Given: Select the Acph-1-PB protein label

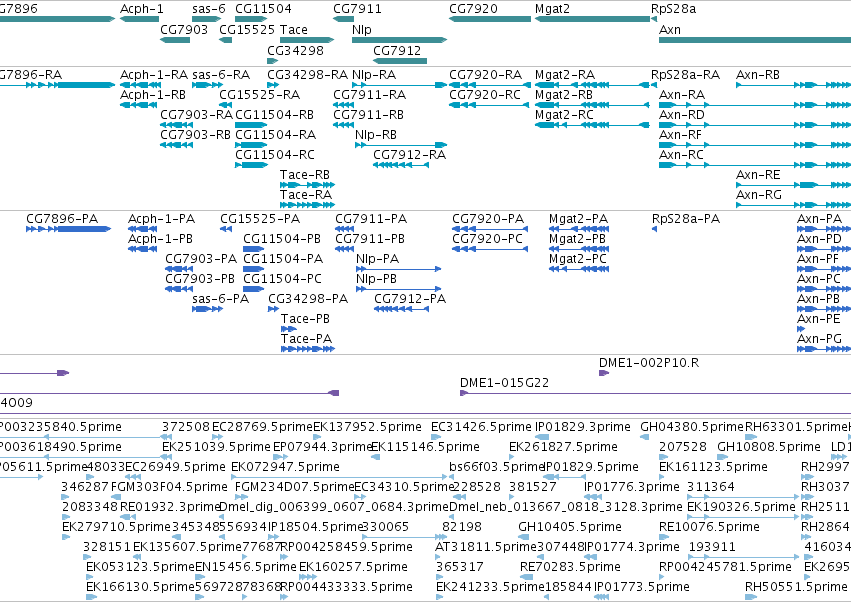Looking at the screenshot, I should point(161,239).
